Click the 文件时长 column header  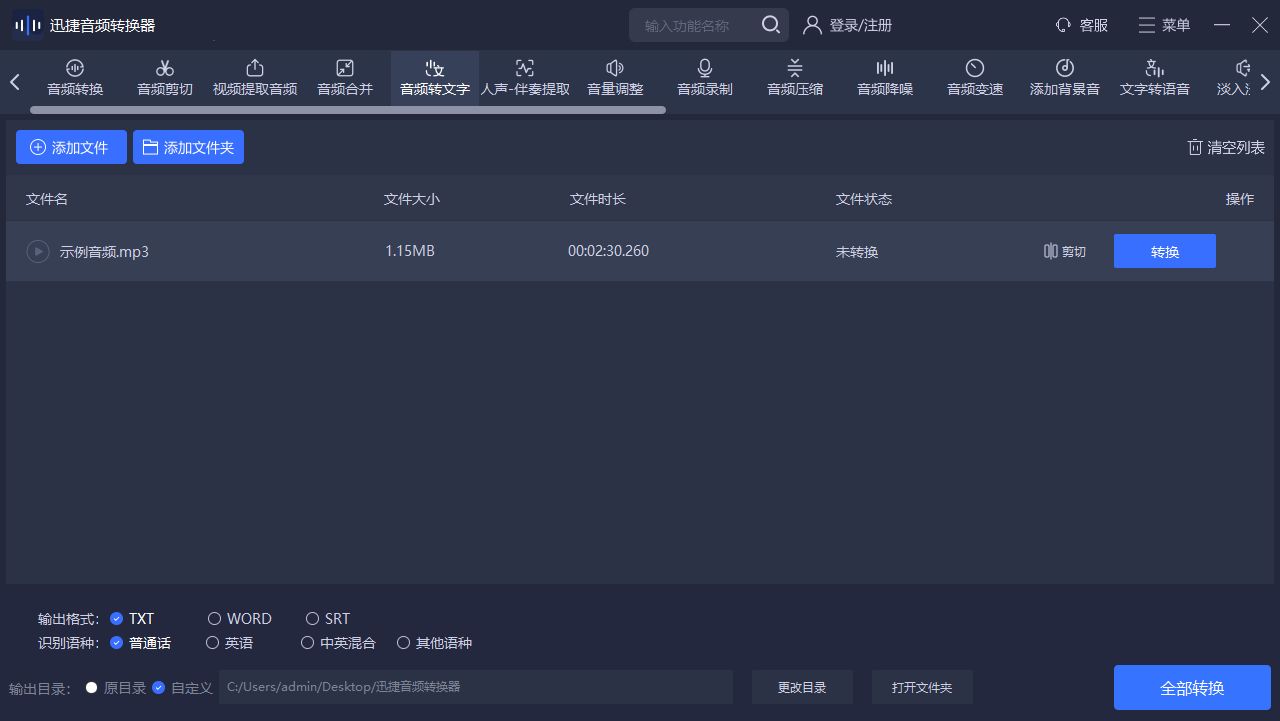pos(598,199)
